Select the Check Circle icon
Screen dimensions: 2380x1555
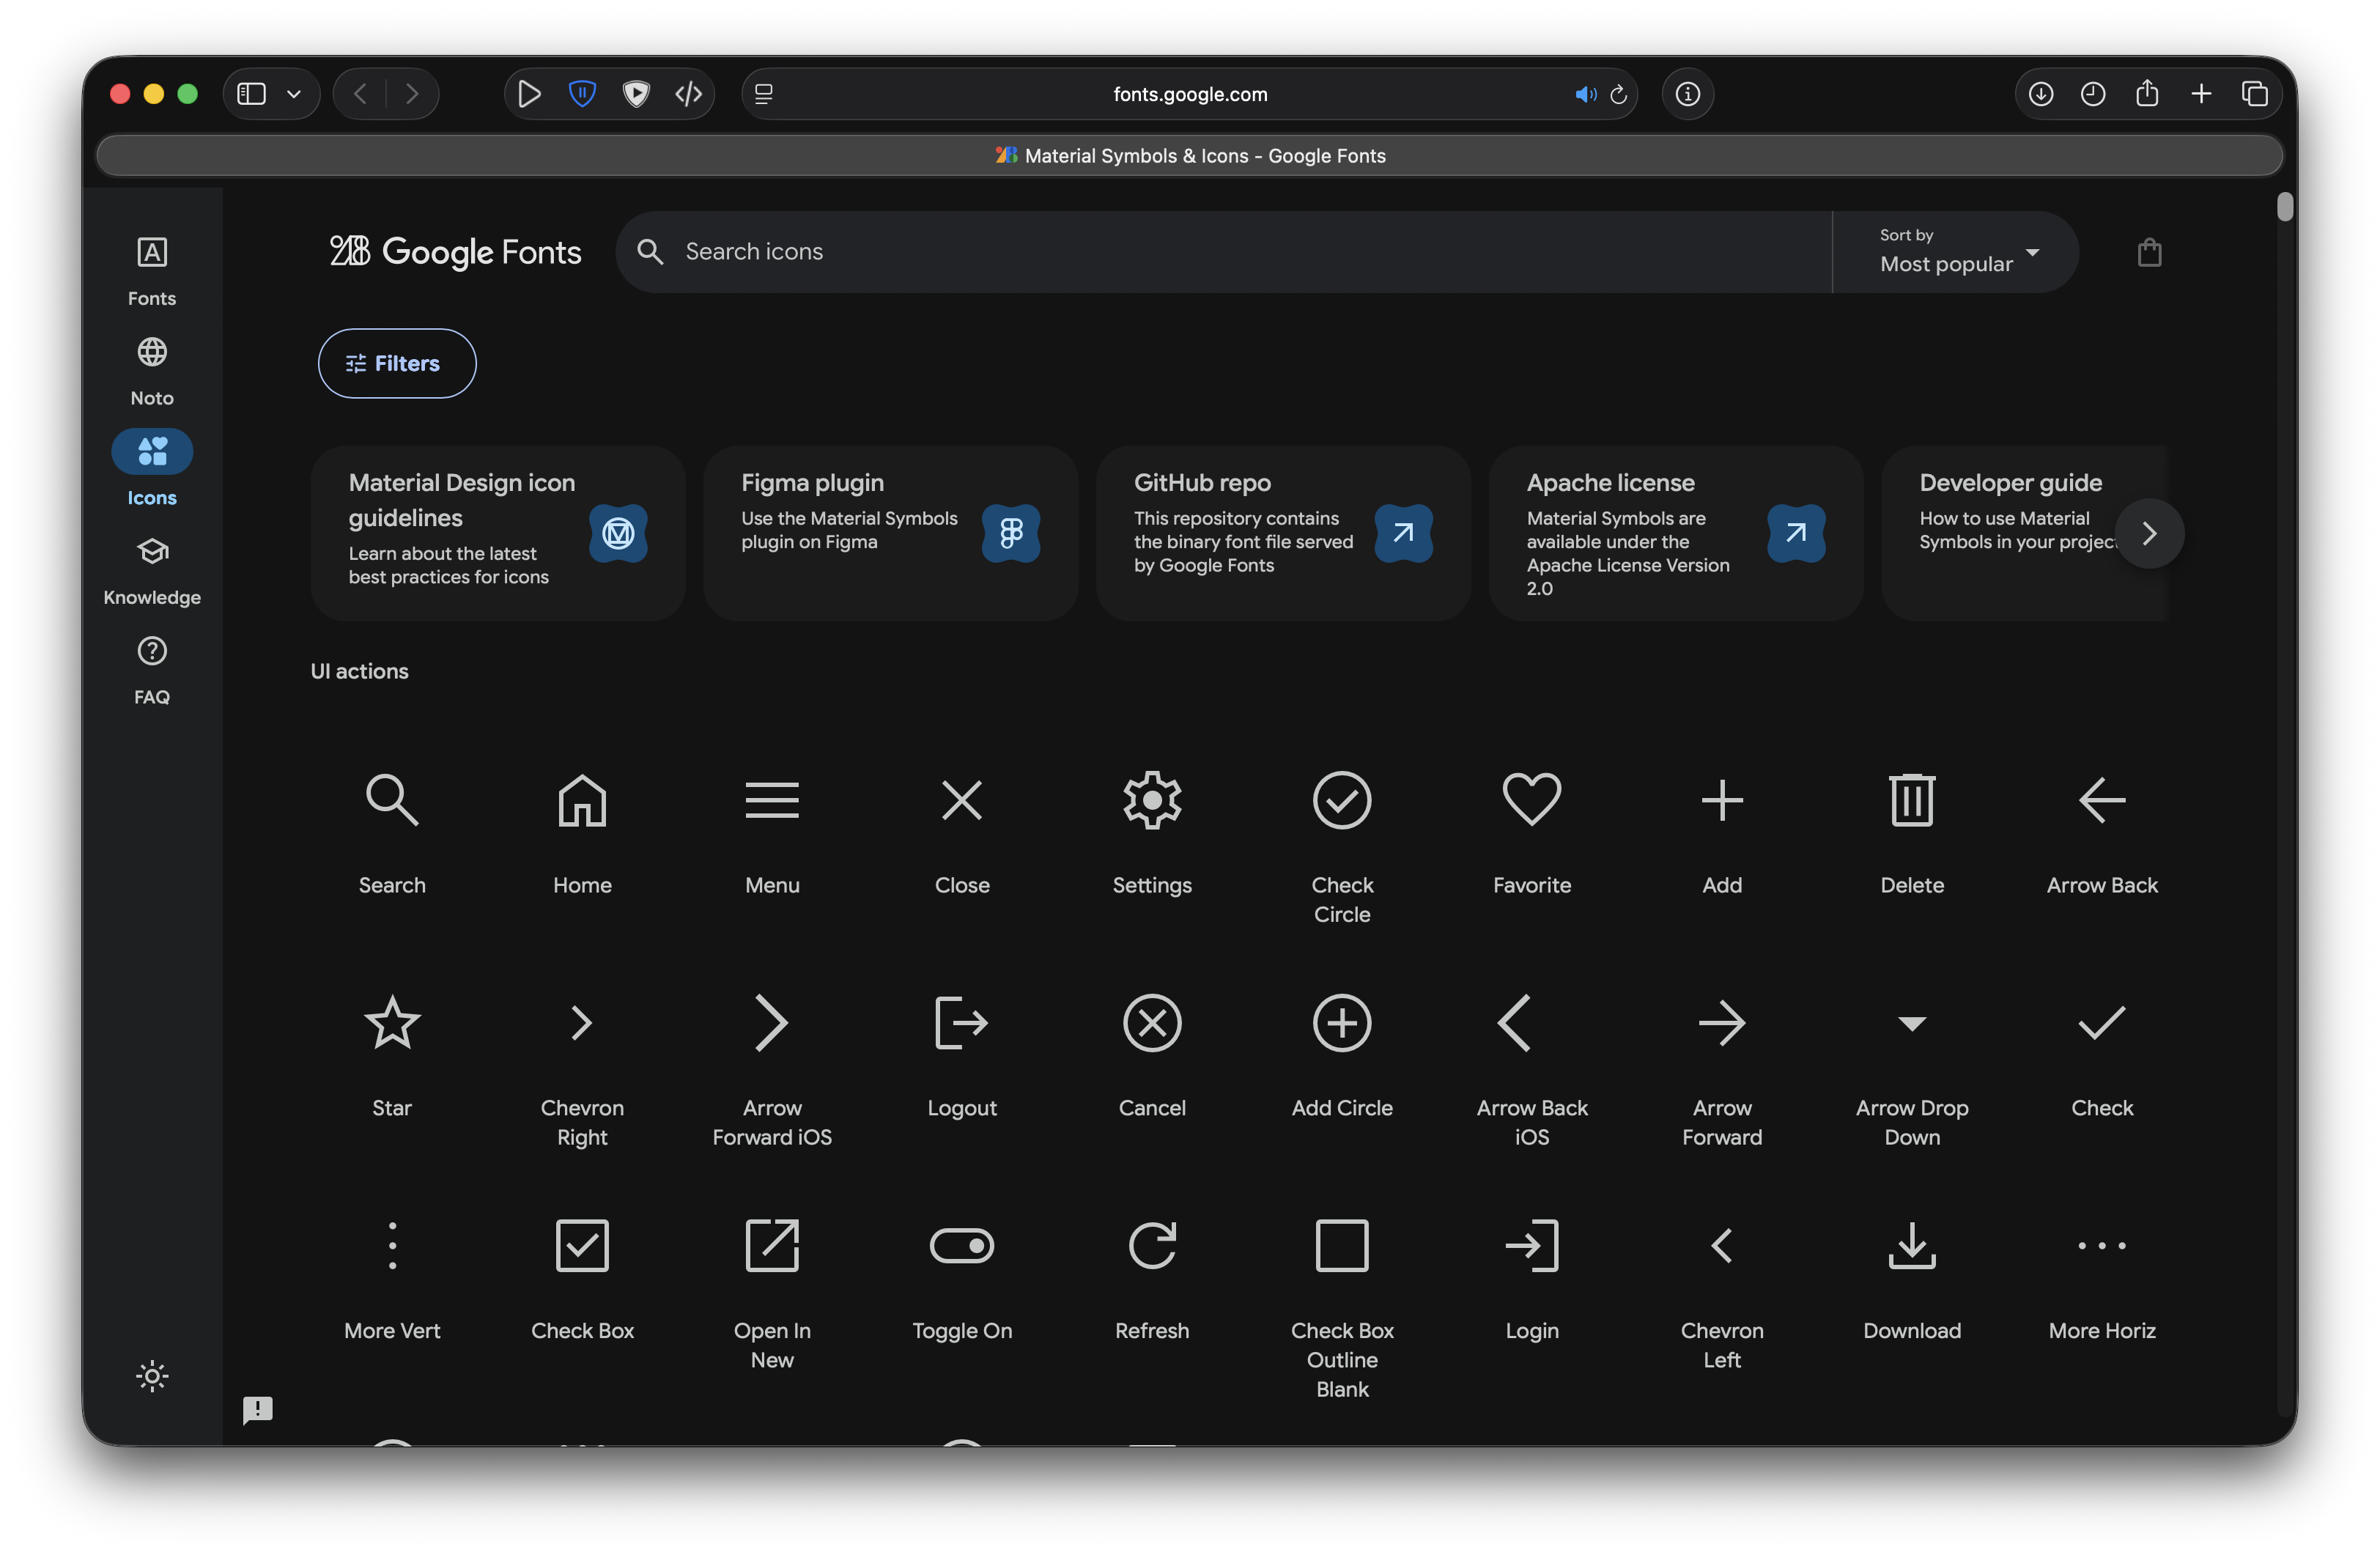(1342, 799)
